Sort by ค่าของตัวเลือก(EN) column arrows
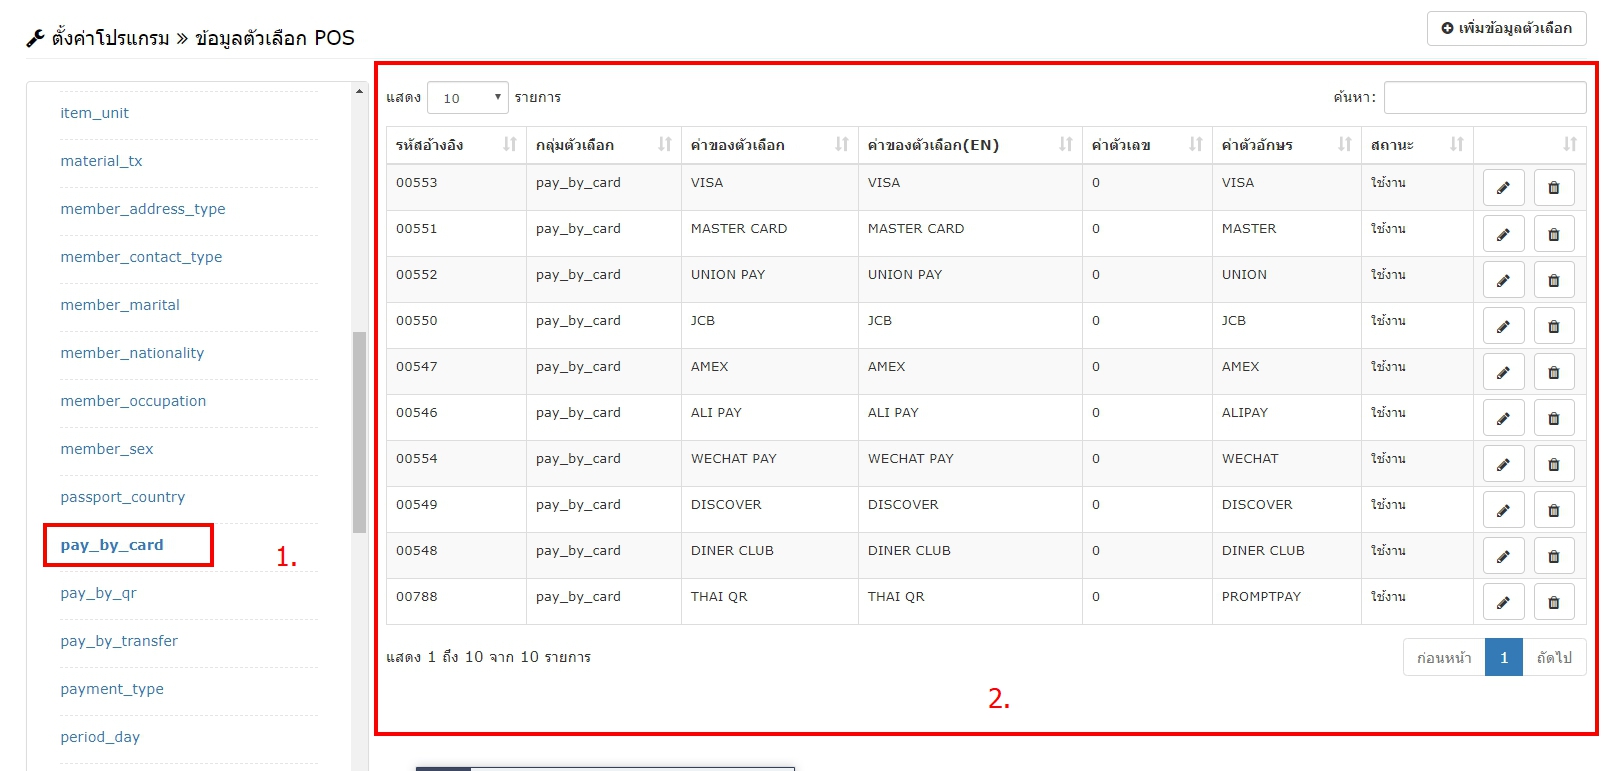The image size is (1615, 771). 1066,145
